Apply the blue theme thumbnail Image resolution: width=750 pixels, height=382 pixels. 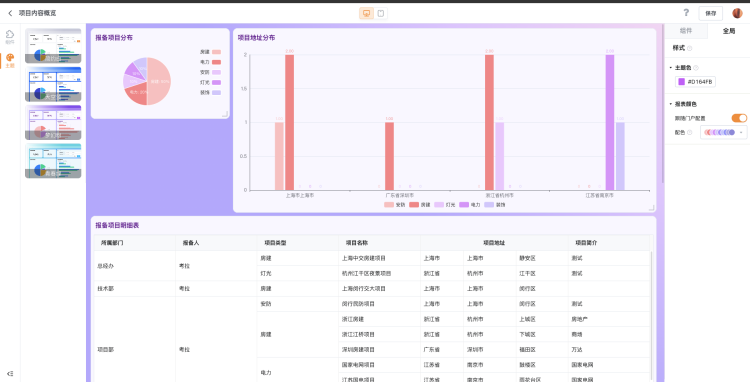53,84
